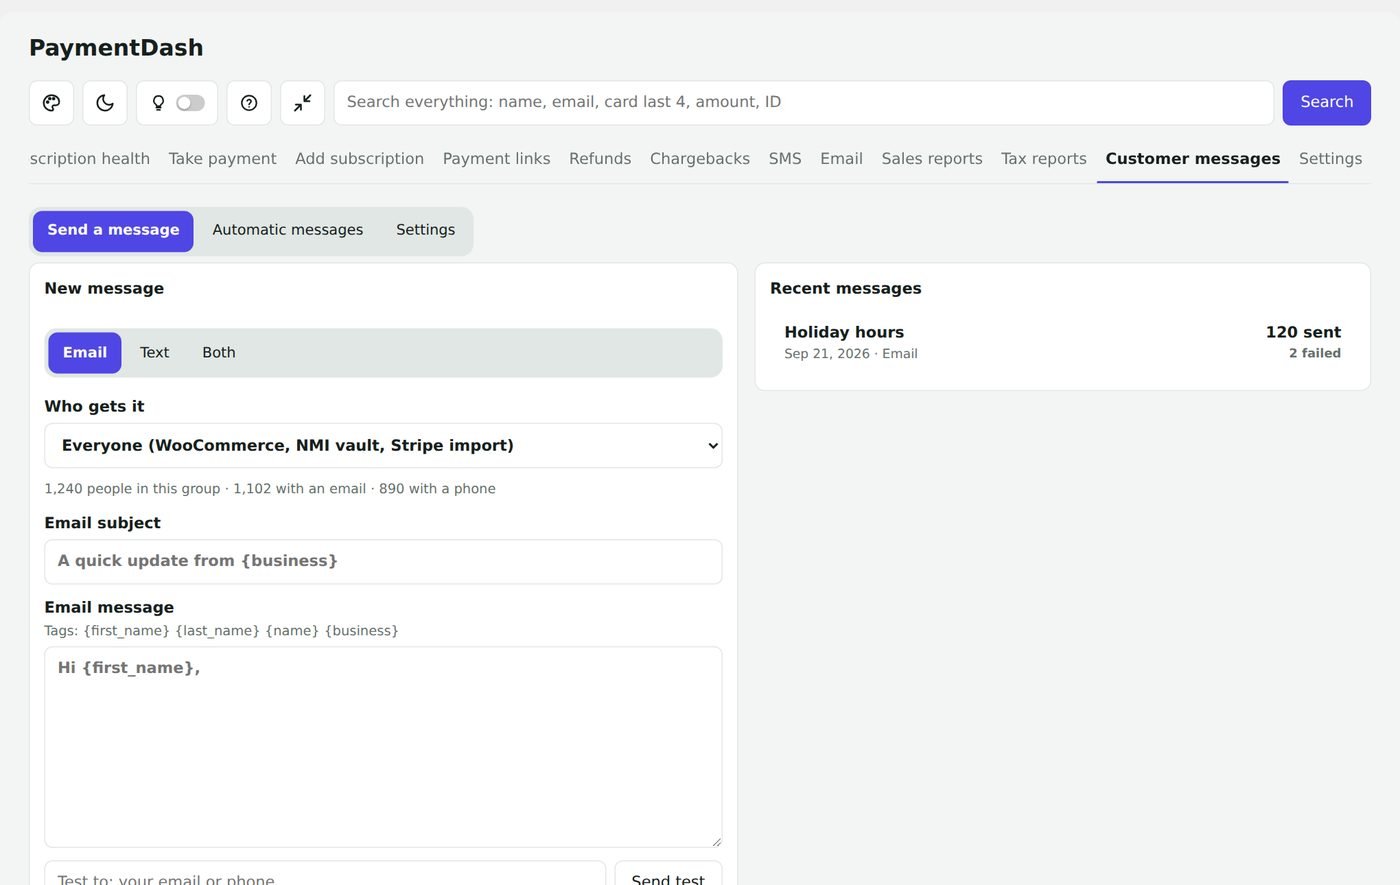Open the color theme palette icon
Viewport: 1400px width, 885px height.
point(52,103)
